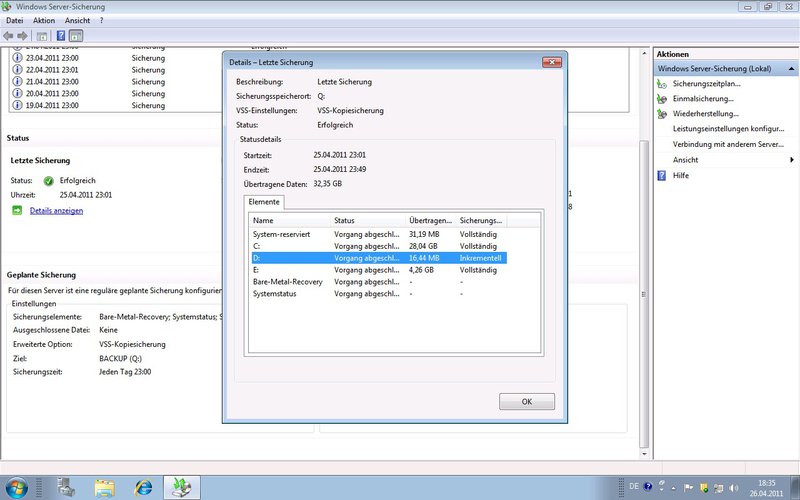Image resolution: width=800 pixels, height=500 pixels.
Task: Click the Details anzeigen link
Action: click(56, 211)
